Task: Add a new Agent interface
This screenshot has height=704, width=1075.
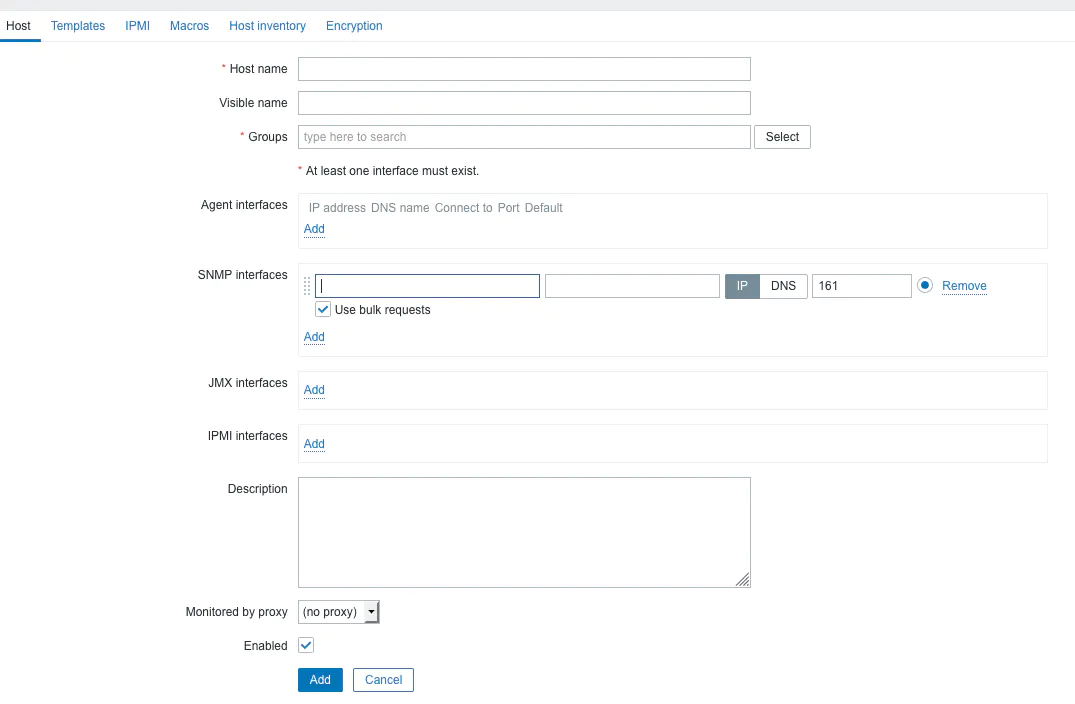Action: [314, 229]
